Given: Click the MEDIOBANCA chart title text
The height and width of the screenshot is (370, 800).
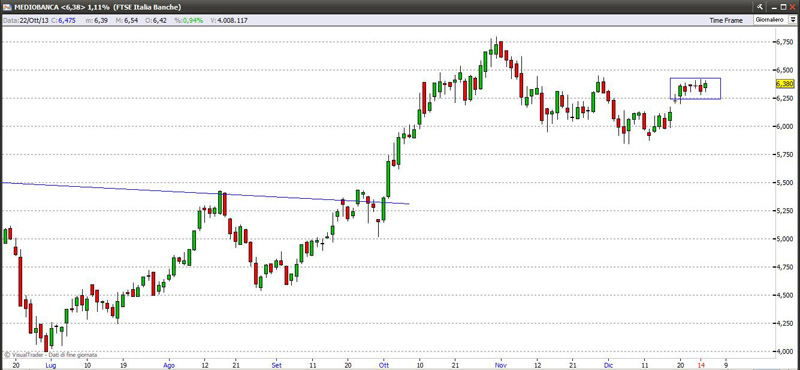Looking at the screenshot, I should (97, 7).
